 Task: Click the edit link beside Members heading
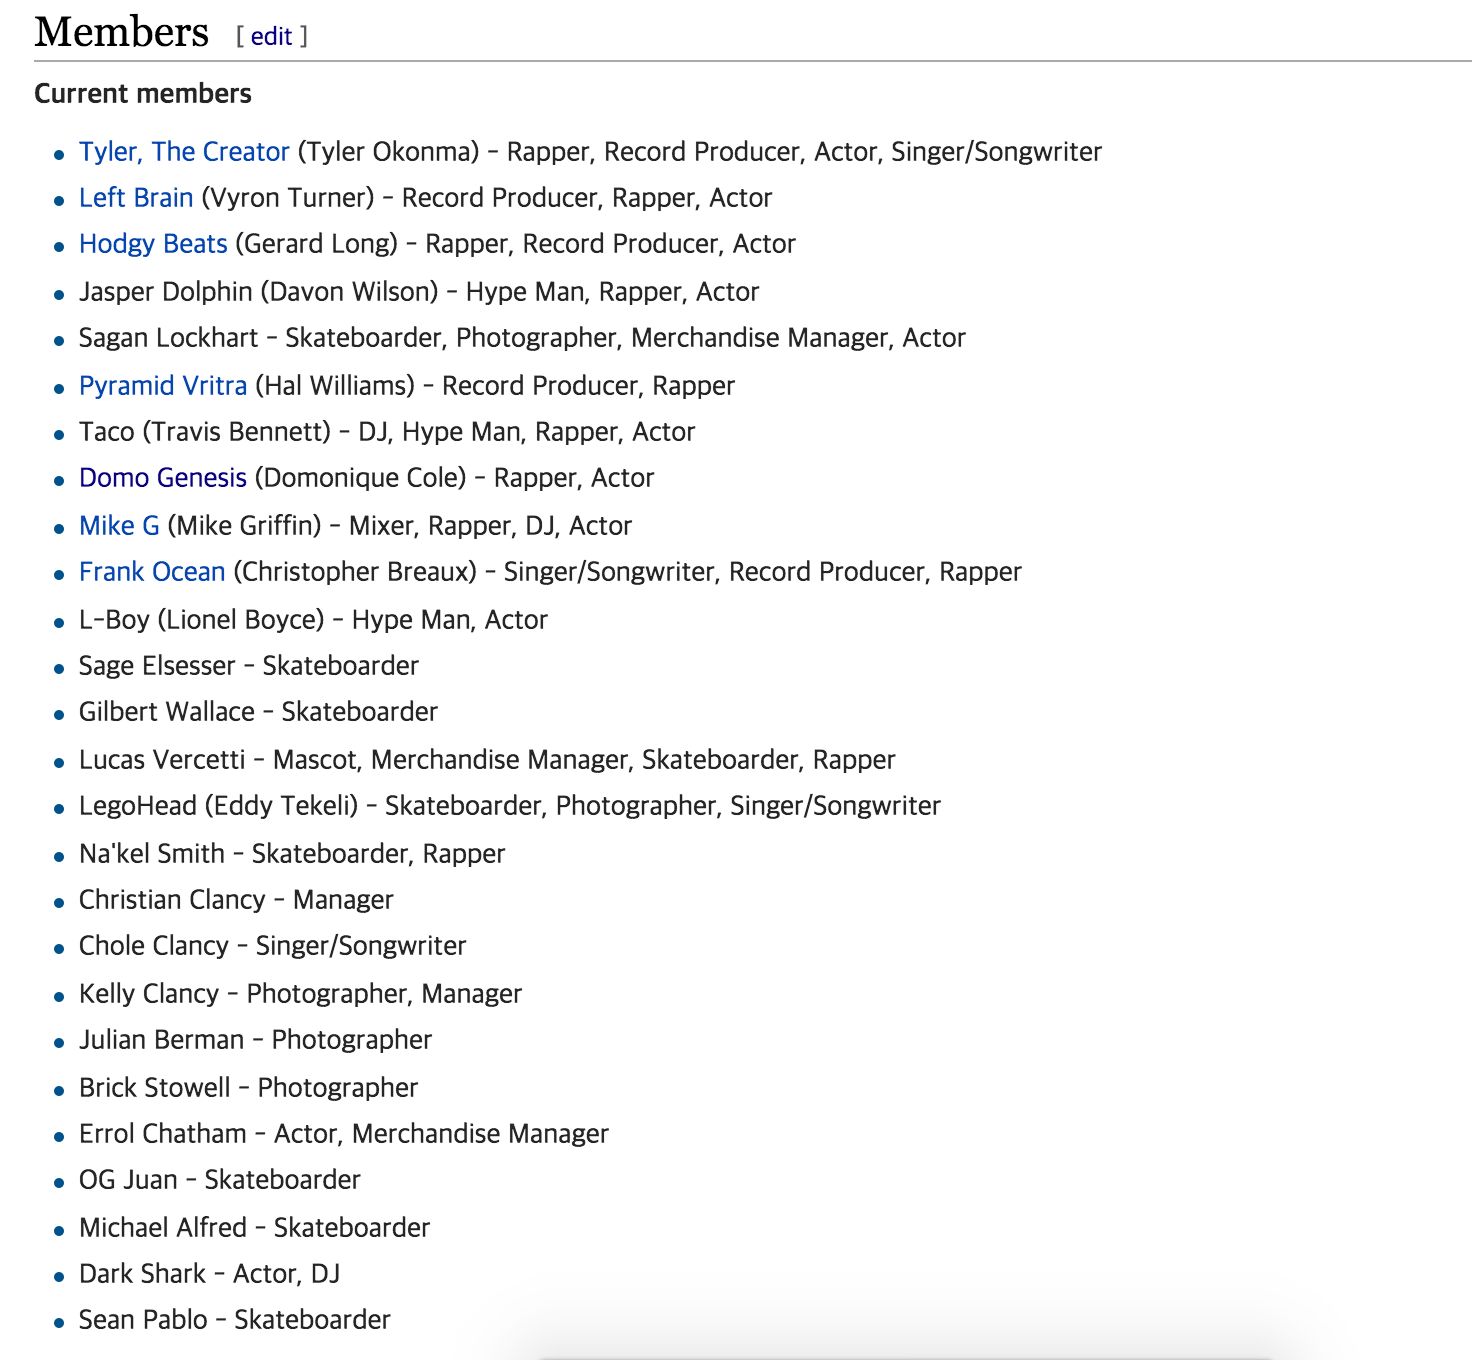(x=271, y=36)
